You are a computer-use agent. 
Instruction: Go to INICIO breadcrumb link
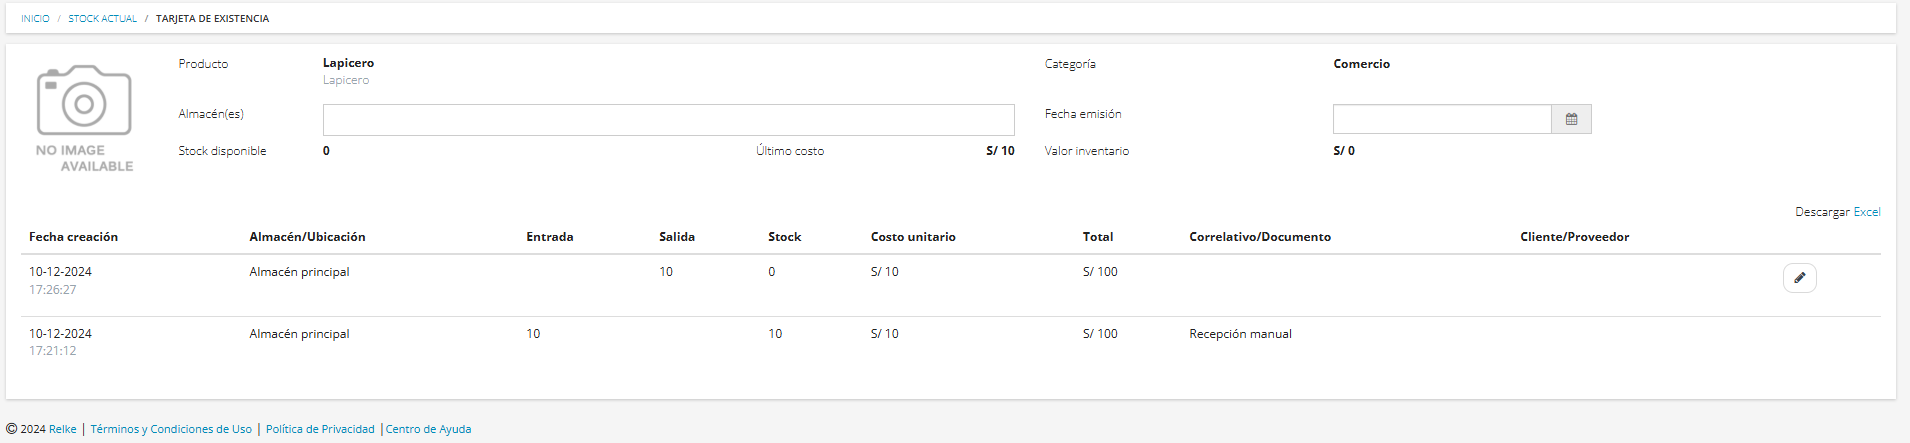coord(35,19)
